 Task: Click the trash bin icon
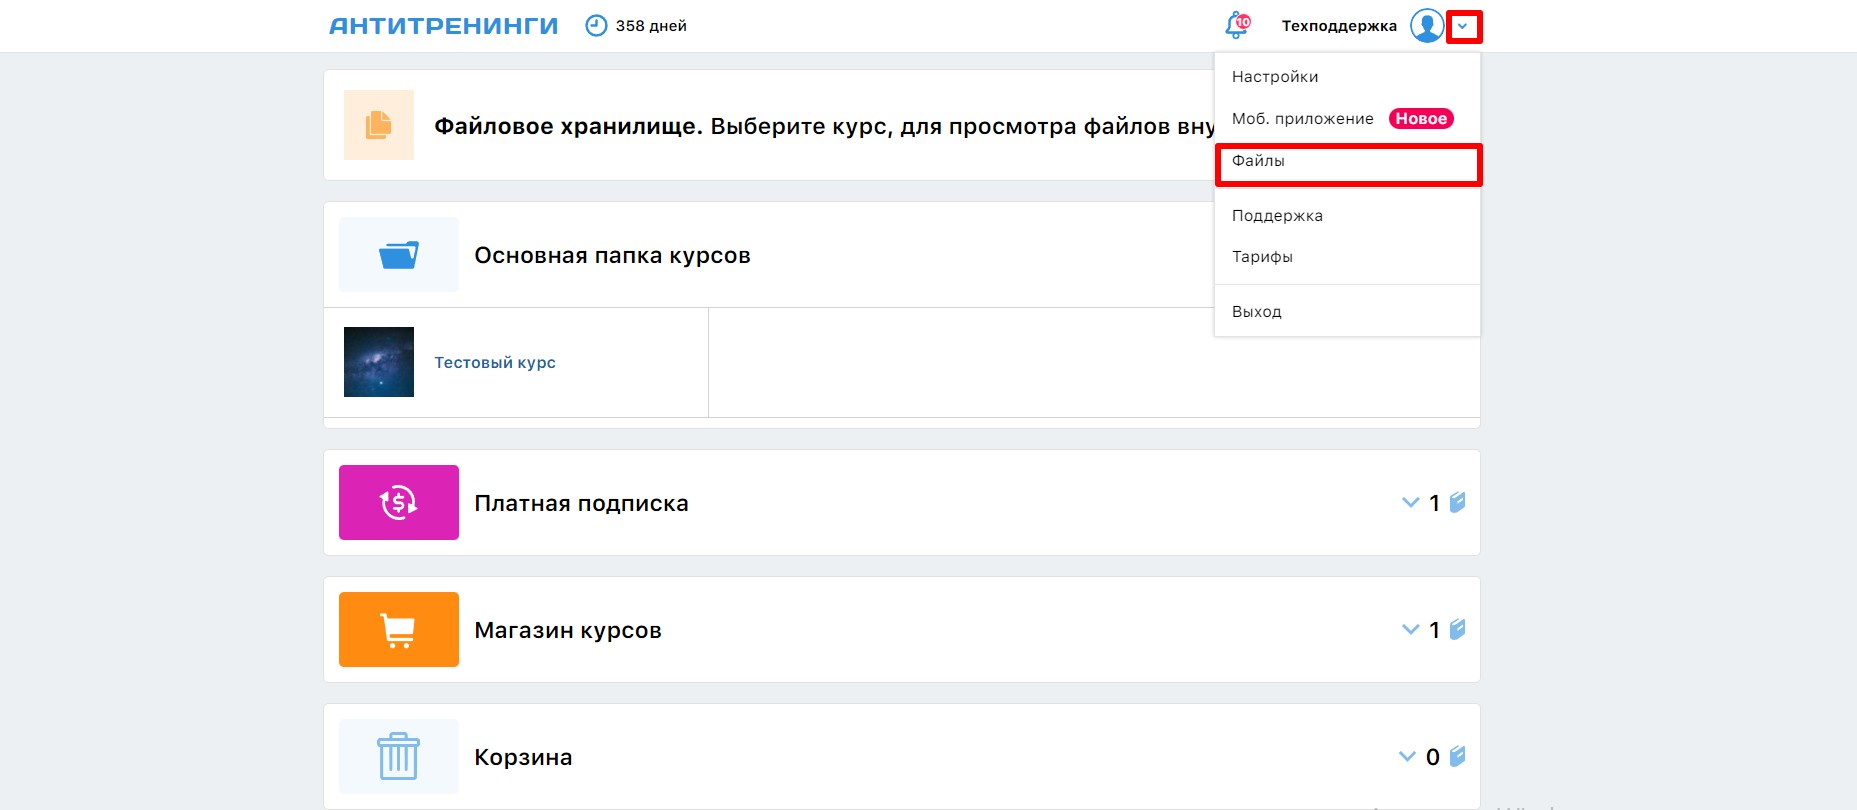coord(398,756)
